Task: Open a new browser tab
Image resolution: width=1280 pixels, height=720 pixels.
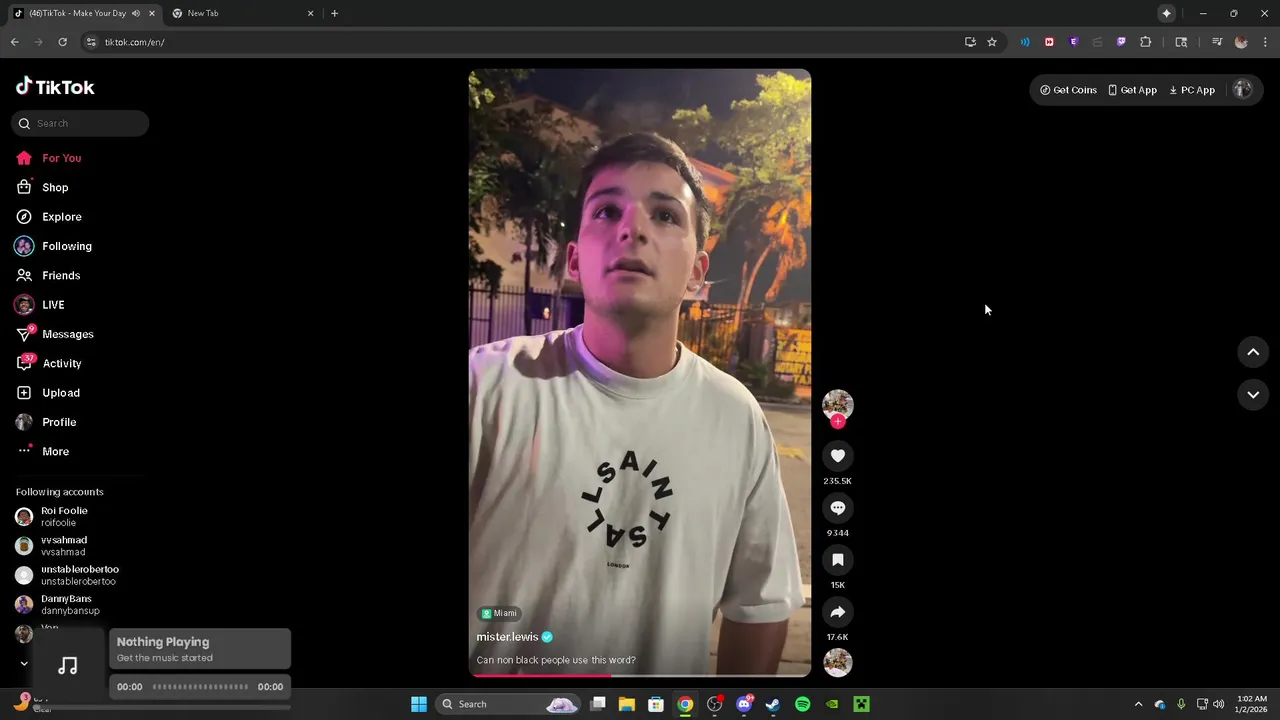Action: tap(334, 13)
